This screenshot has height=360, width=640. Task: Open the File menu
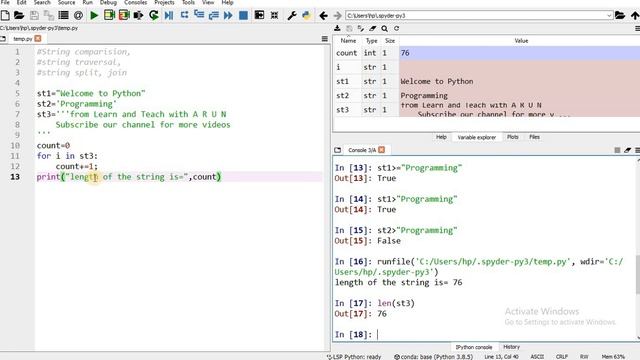(5, 2)
